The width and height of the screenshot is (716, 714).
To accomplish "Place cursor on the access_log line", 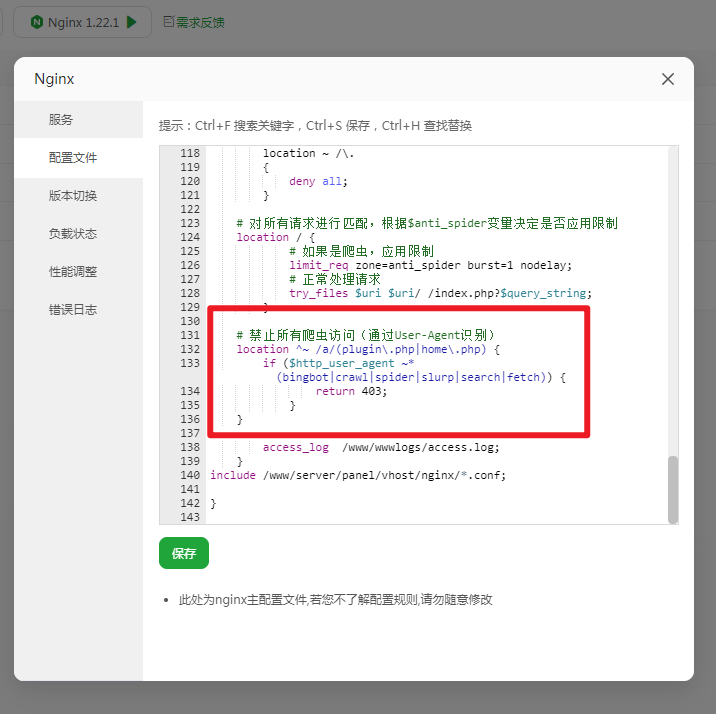I will [x=380, y=447].
